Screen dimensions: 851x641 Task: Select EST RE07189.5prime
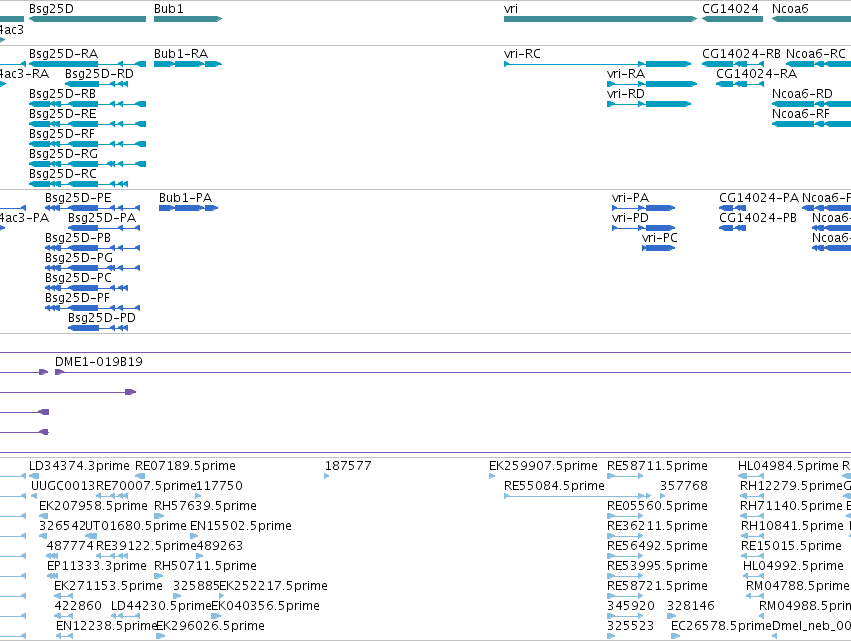pyautogui.click(x=140, y=476)
